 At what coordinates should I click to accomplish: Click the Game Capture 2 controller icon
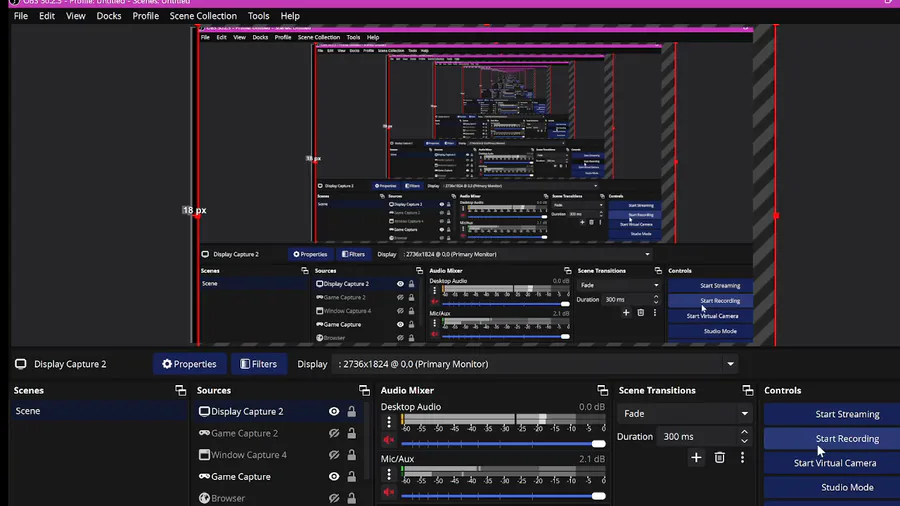click(204, 433)
